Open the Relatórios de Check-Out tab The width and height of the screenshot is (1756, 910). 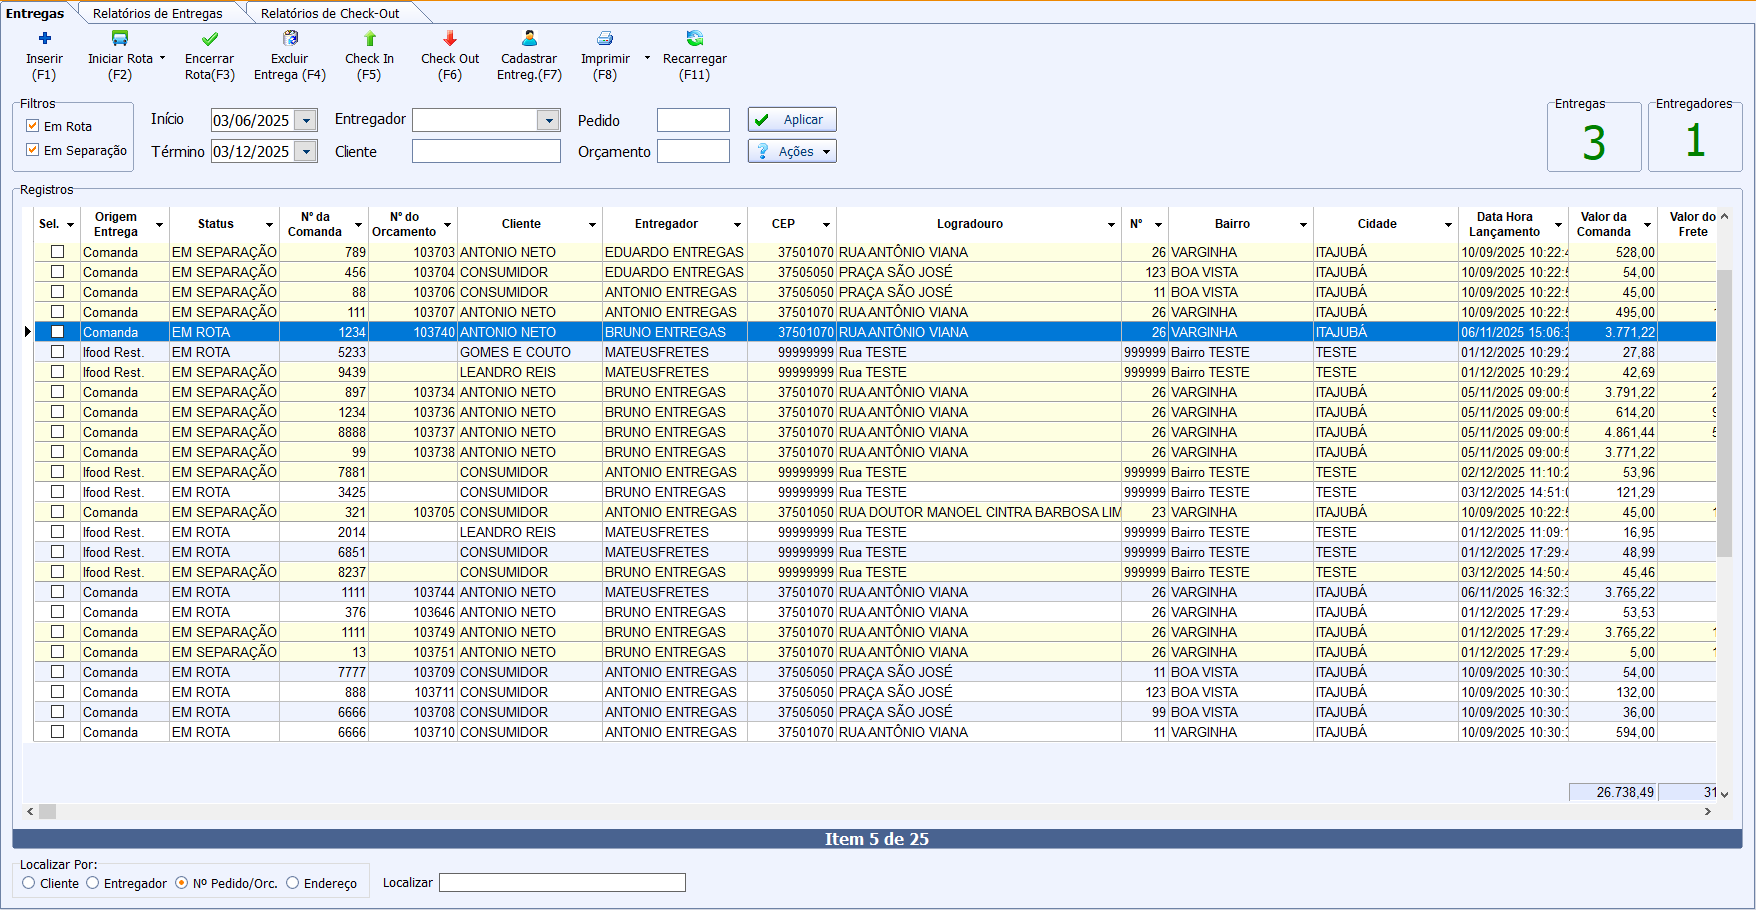[x=330, y=13]
